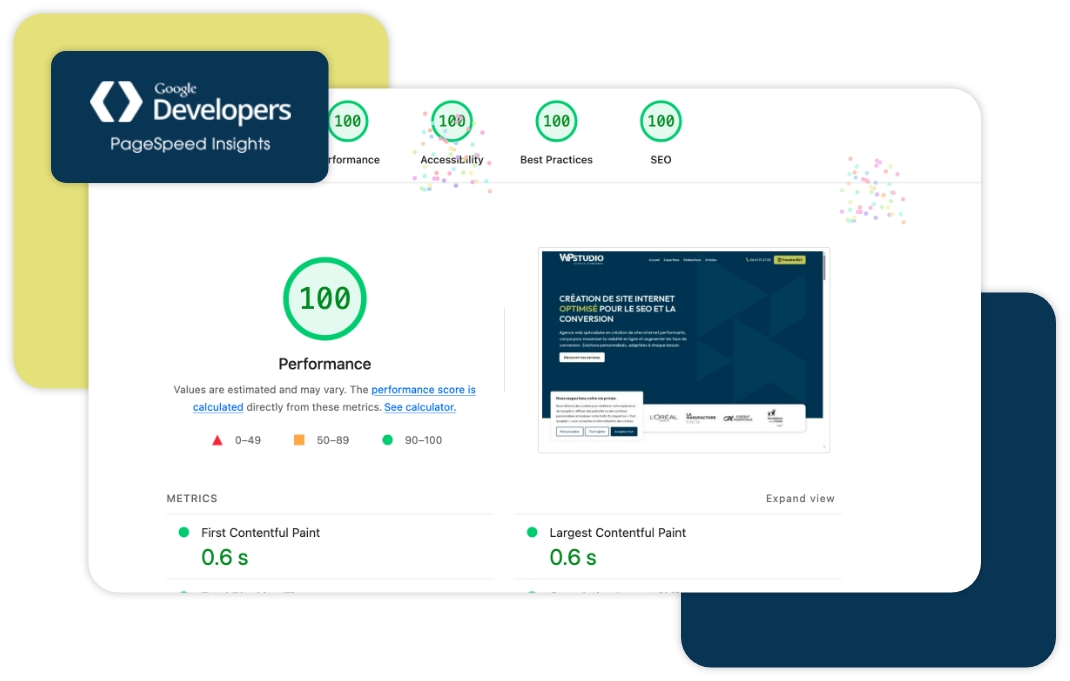Open the See calculator link

pos(420,408)
